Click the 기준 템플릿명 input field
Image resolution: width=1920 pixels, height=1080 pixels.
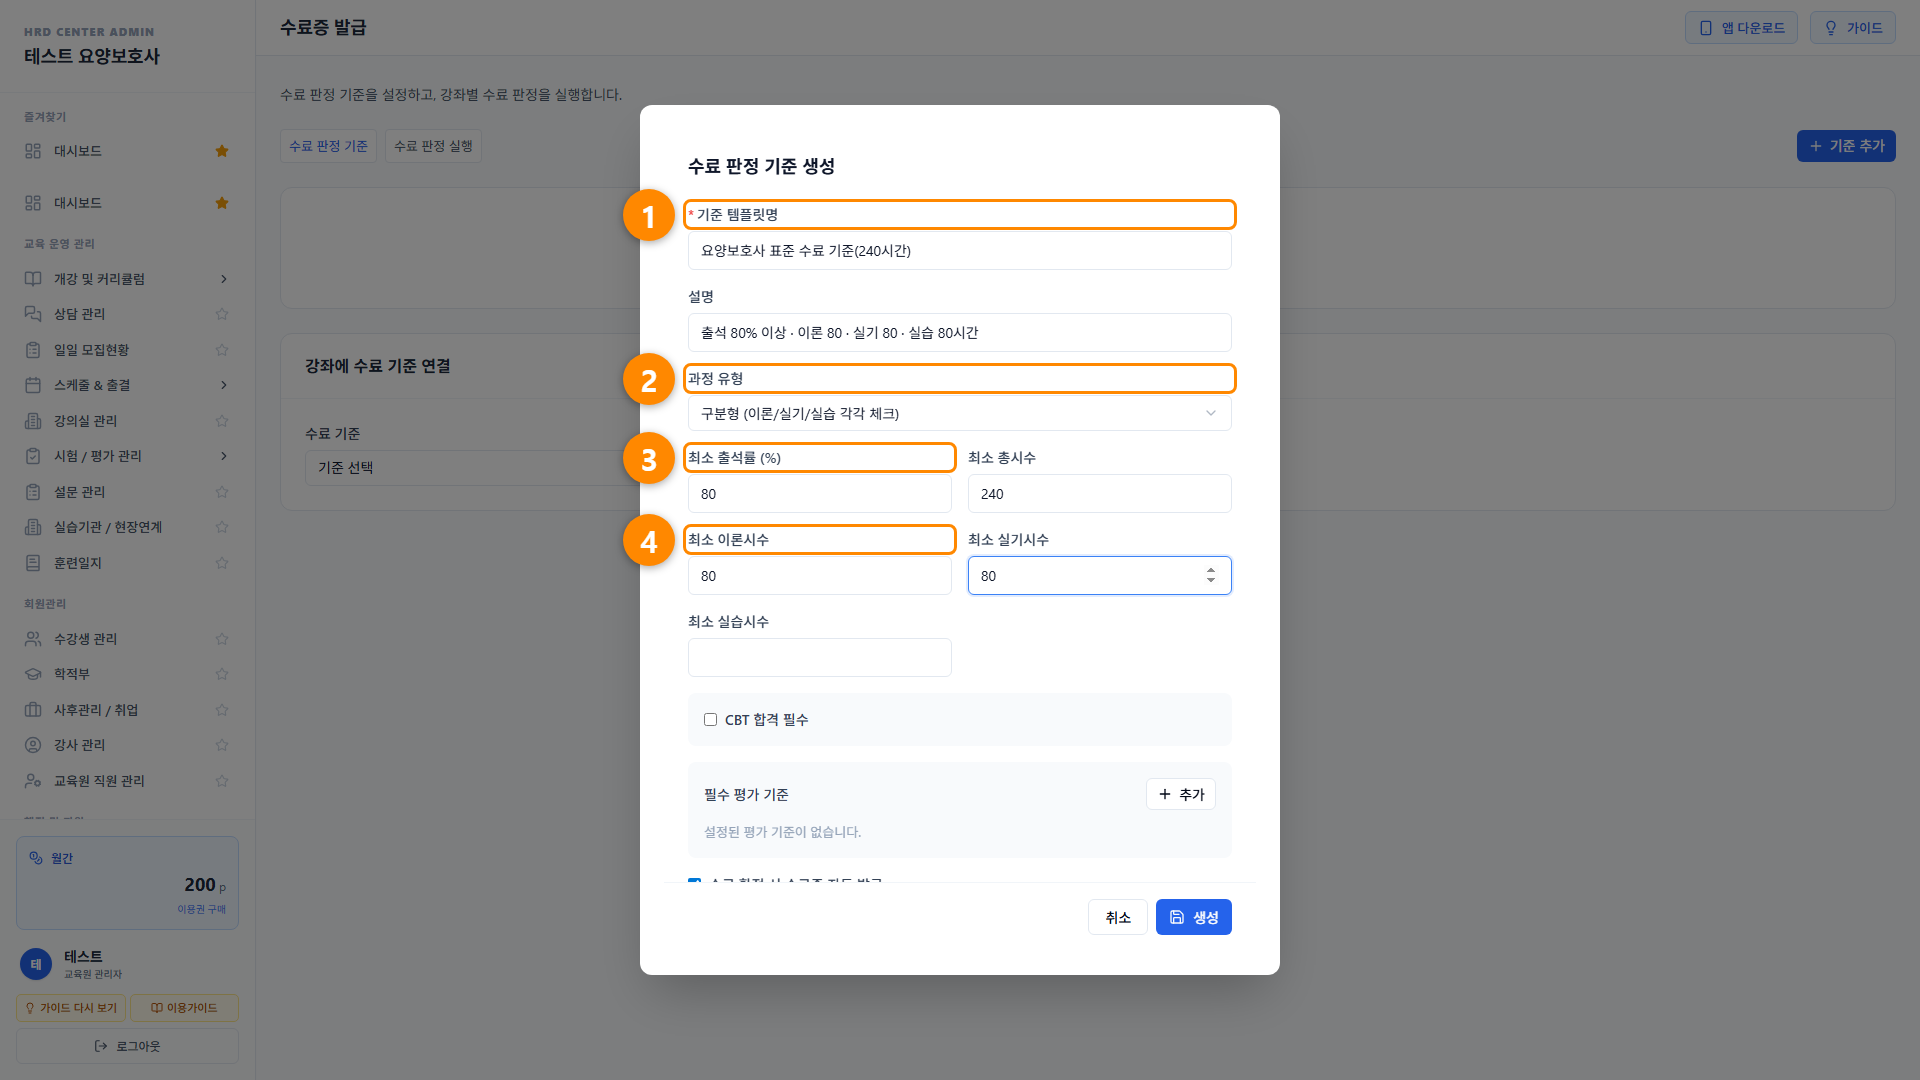point(959,251)
